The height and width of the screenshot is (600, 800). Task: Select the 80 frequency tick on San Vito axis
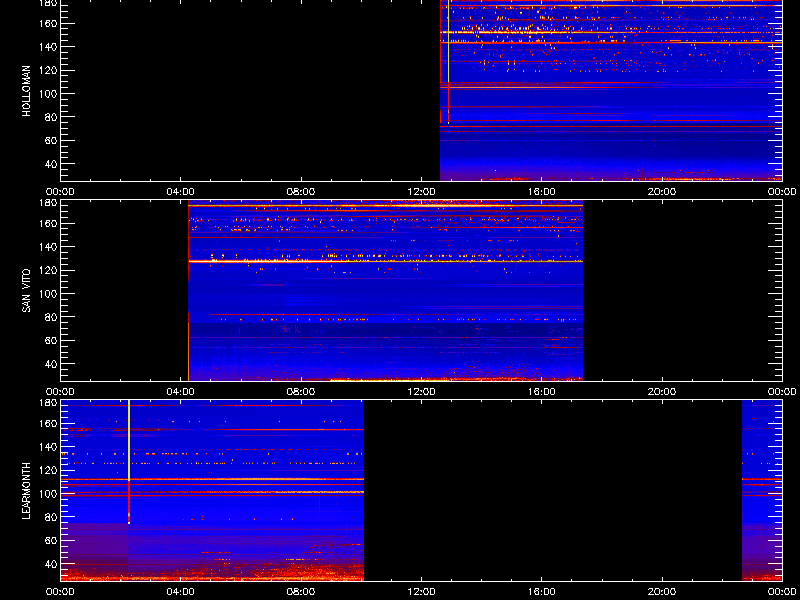[52, 317]
